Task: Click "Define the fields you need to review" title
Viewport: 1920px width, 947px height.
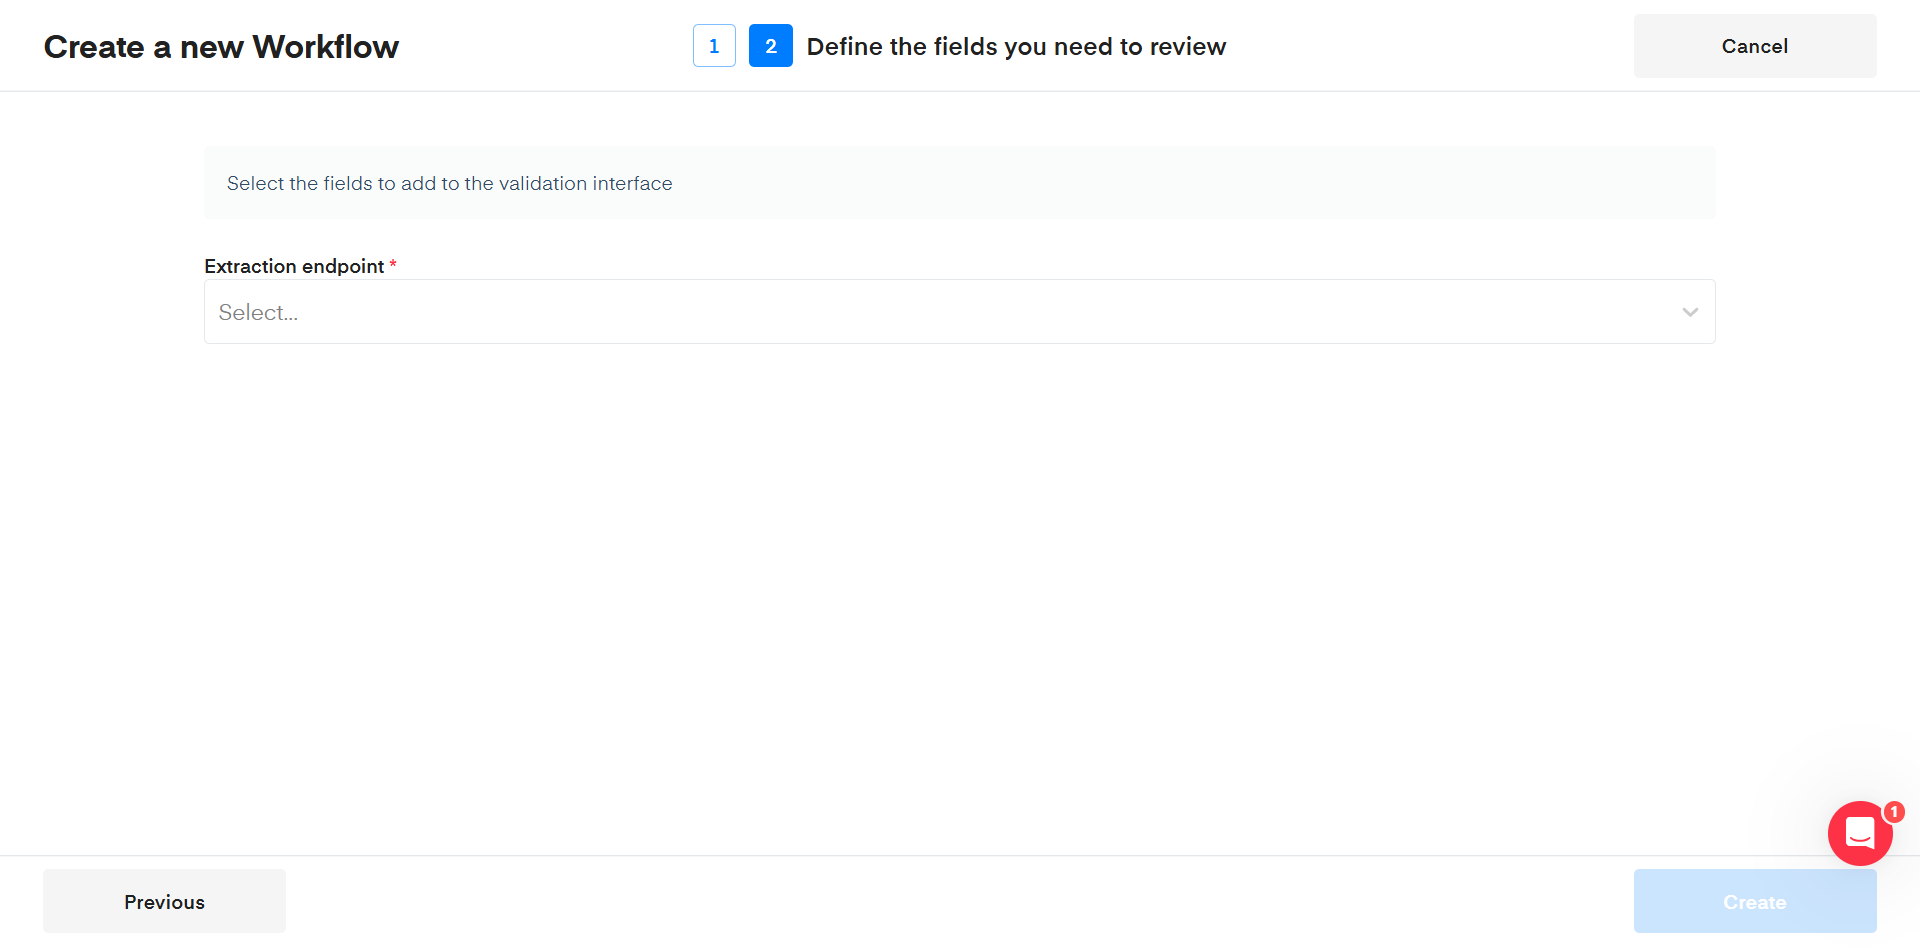Action: click(1016, 47)
